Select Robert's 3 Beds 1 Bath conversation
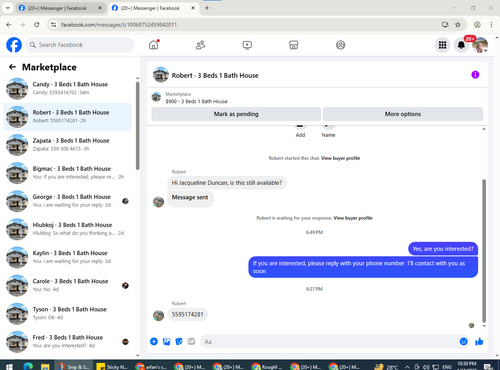The image size is (500, 370). point(67,117)
